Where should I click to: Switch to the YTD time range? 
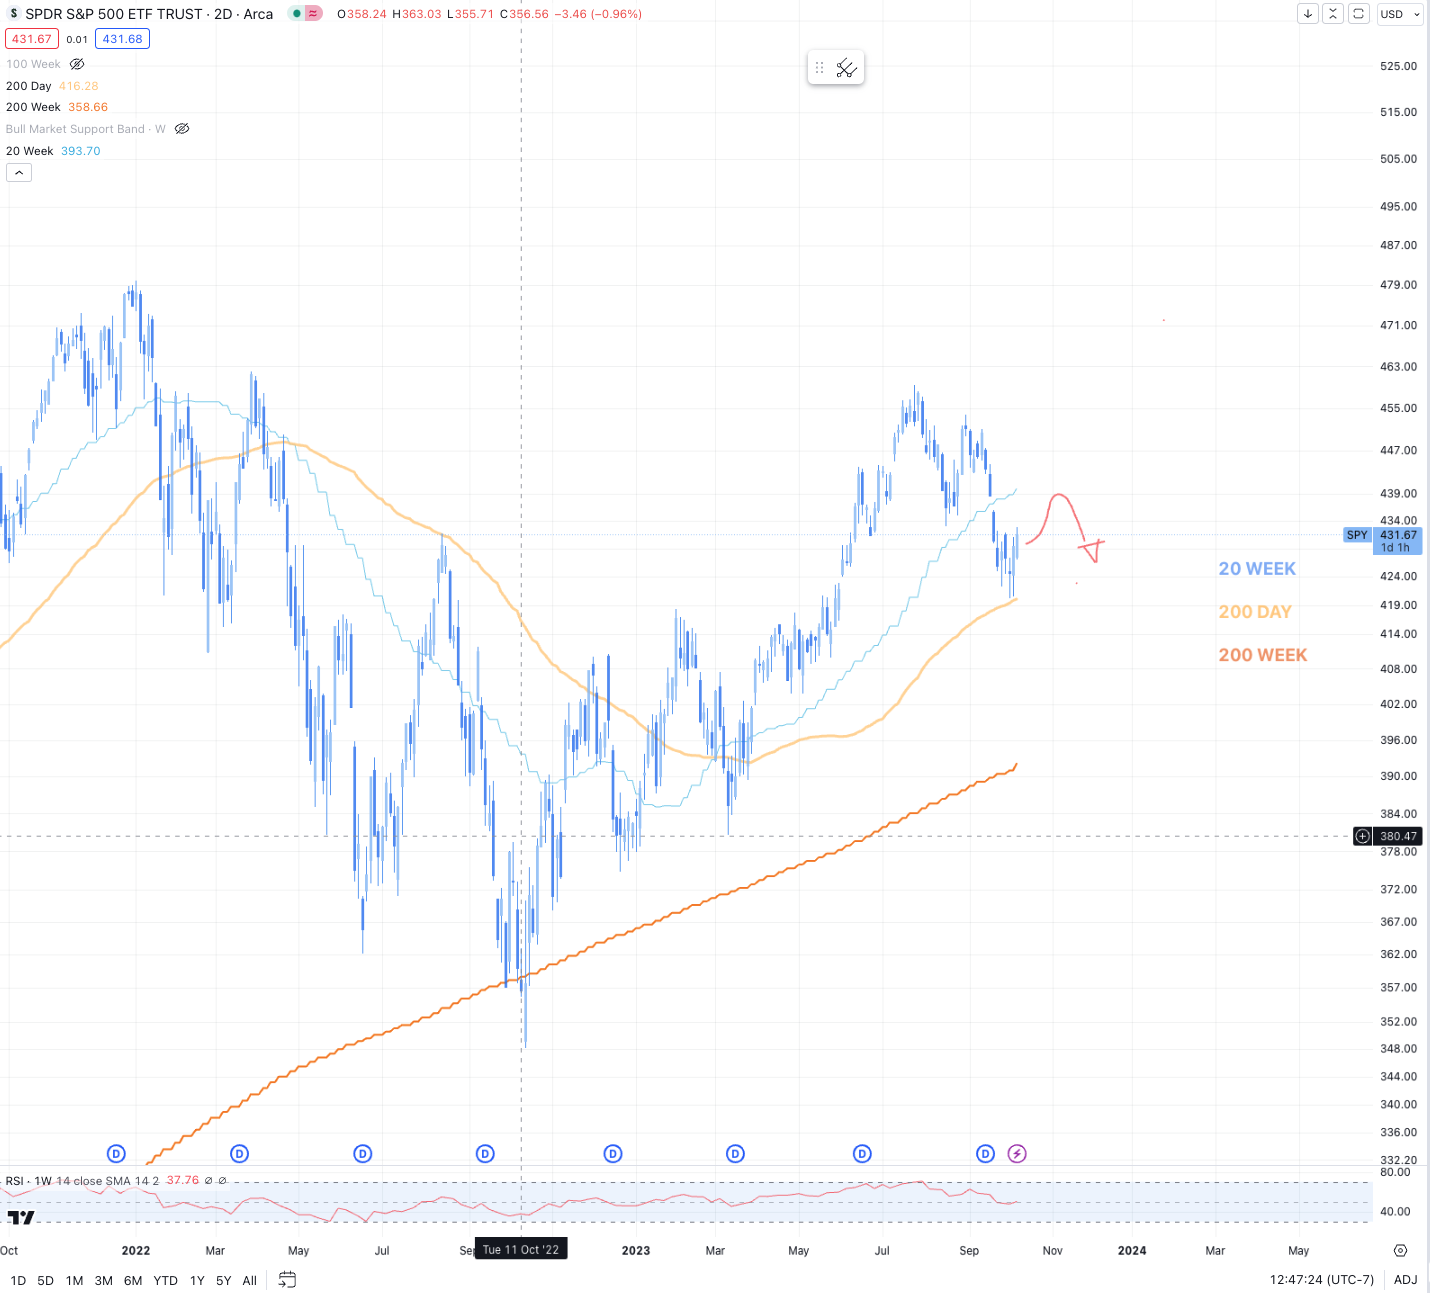[x=166, y=1280]
